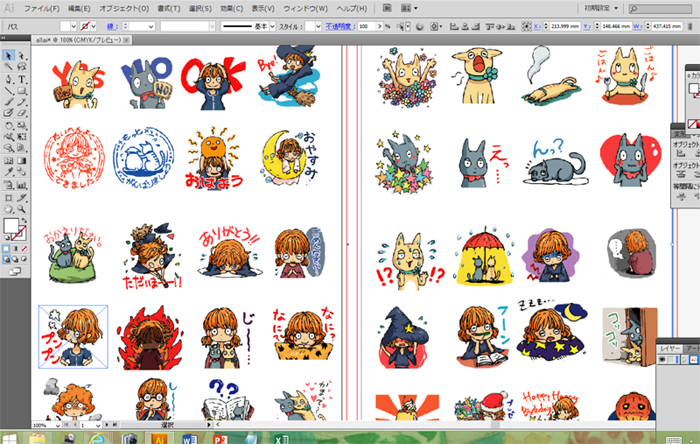Open the arrange documents dropdown
Viewport: 700px width, 444px height.
[408, 8]
